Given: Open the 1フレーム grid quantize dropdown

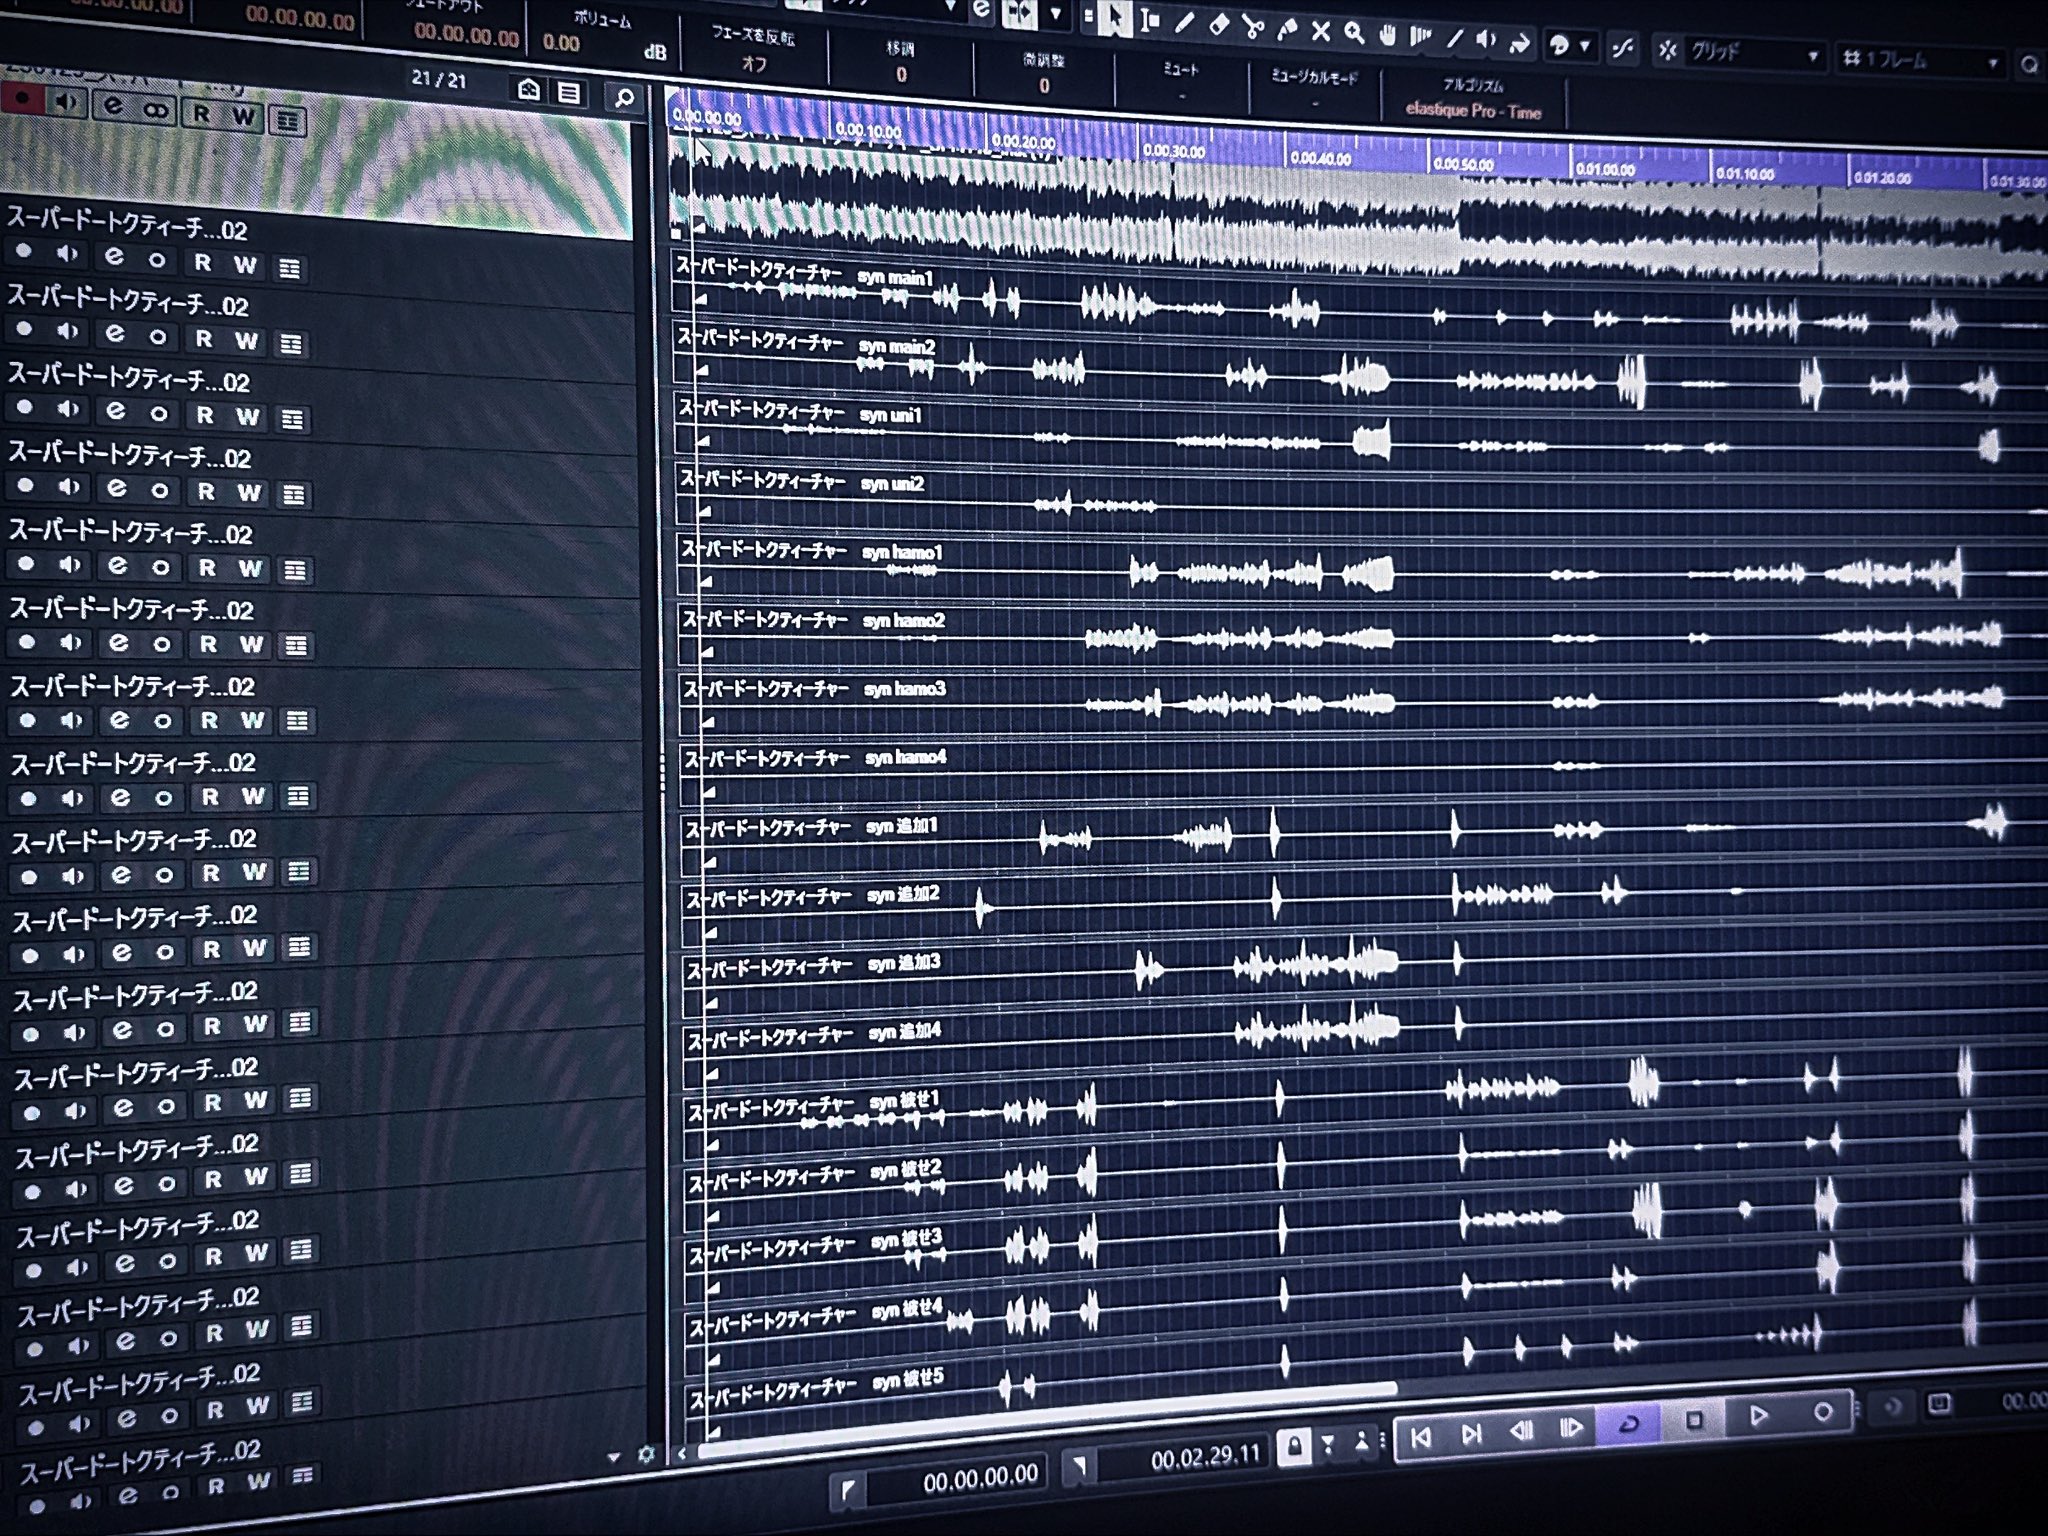Looking at the screenshot, I should [1920, 61].
